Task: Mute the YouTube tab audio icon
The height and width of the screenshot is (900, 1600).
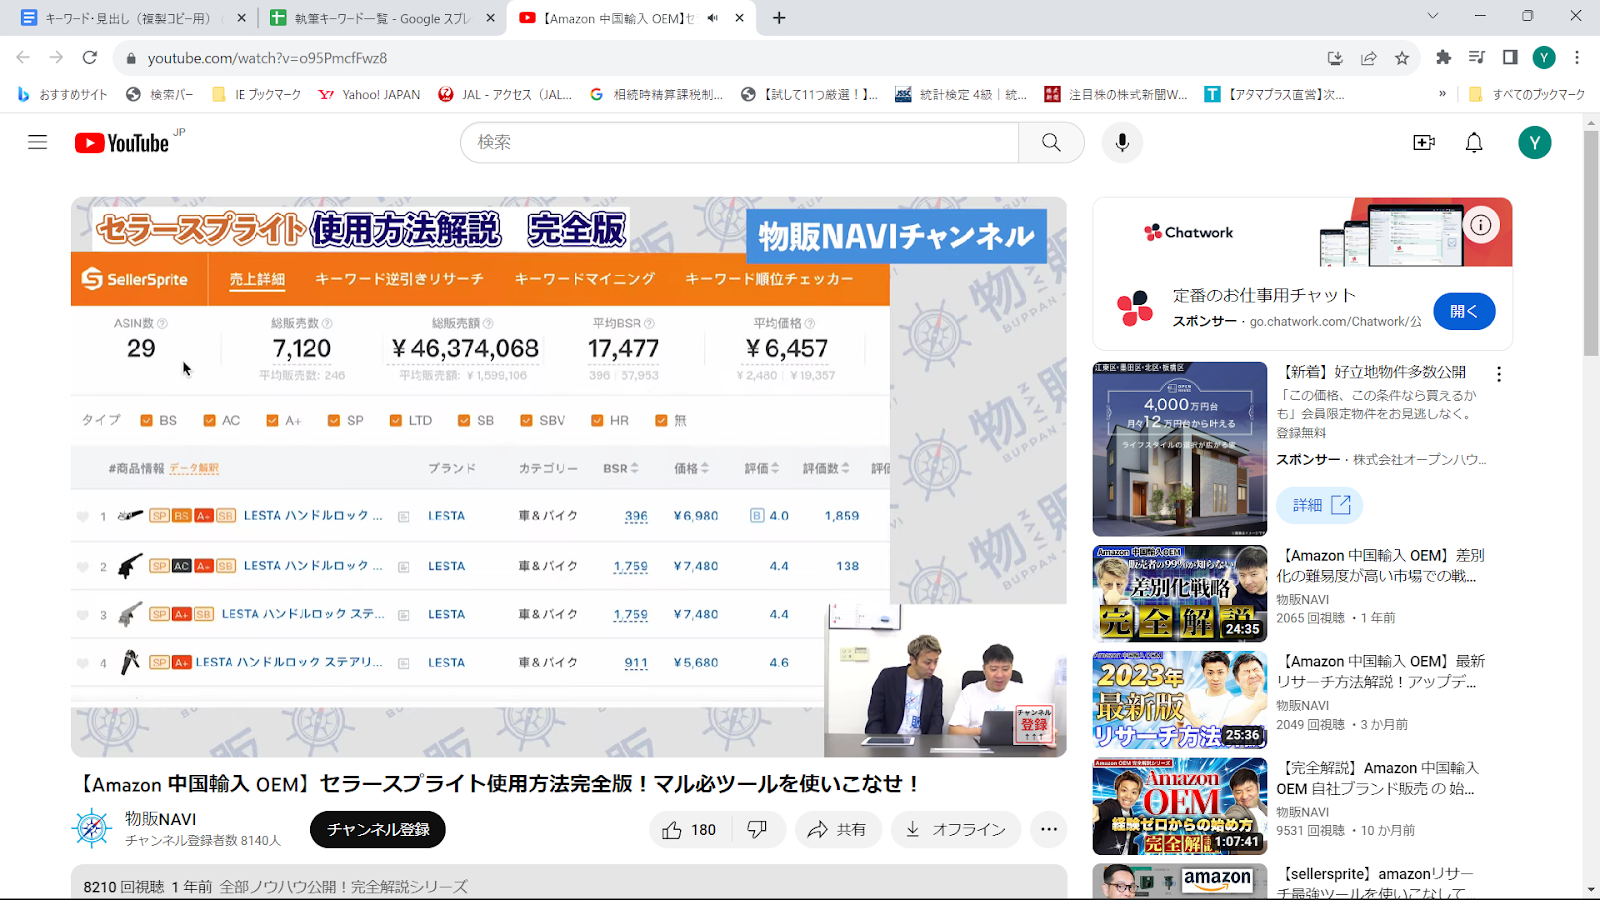Action: pos(713,18)
